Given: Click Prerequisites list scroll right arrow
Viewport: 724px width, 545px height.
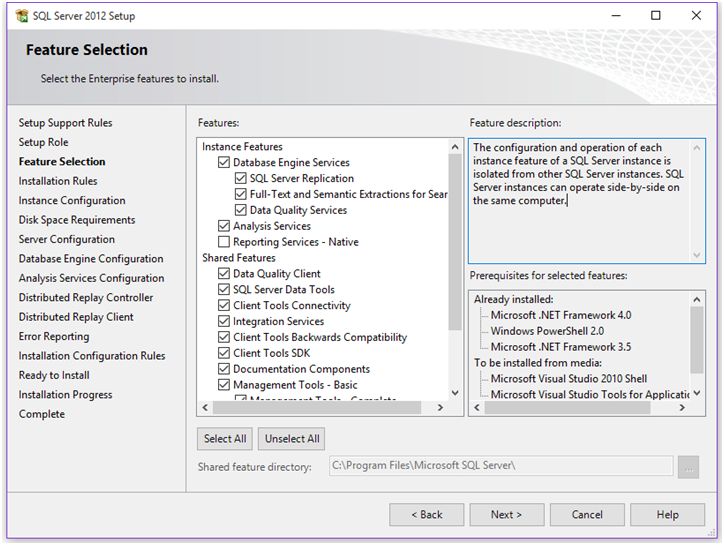Looking at the screenshot, I should tap(682, 407).
